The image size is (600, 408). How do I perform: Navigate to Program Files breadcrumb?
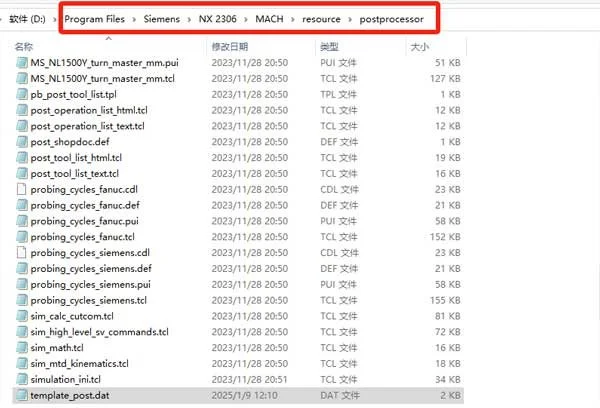click(x=95, y=19)
